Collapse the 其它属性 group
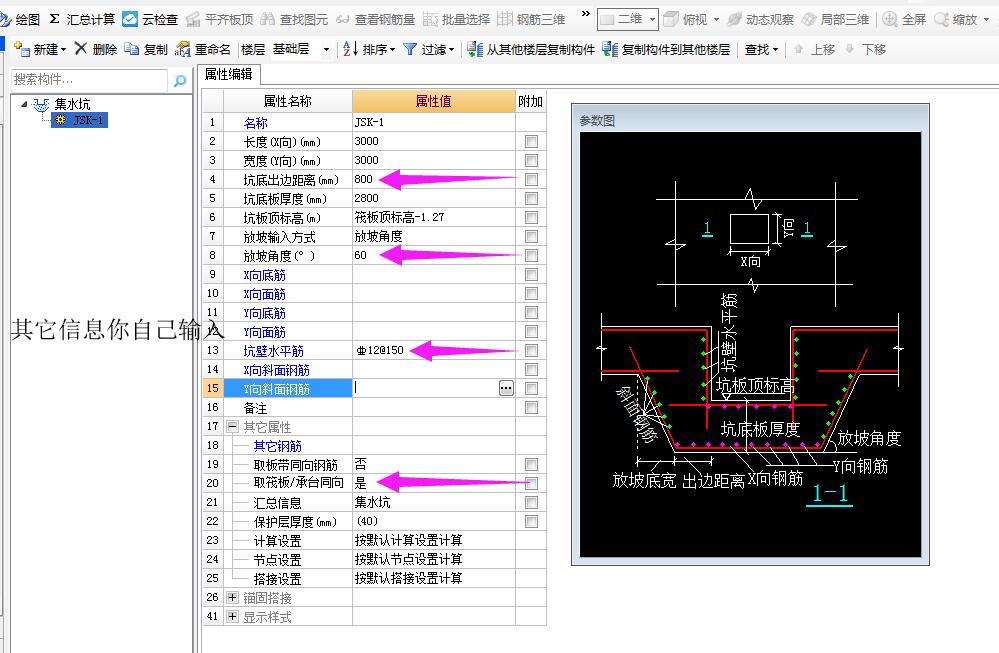999x653 pixels. click(233, 426)
